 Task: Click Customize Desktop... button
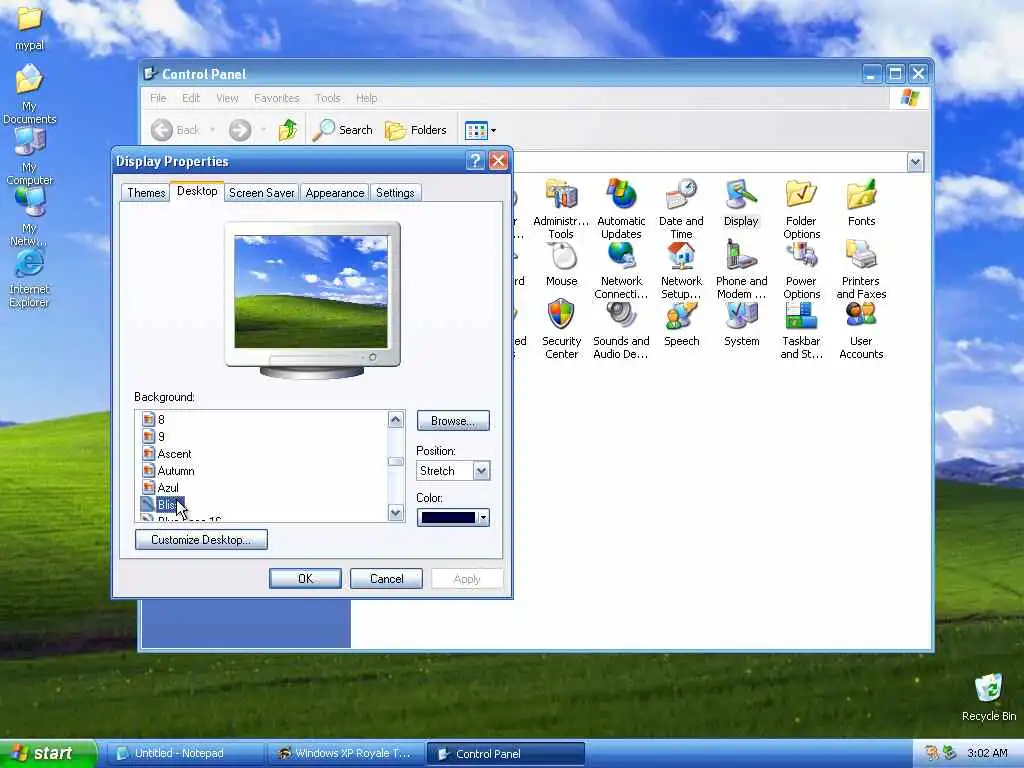201,539
